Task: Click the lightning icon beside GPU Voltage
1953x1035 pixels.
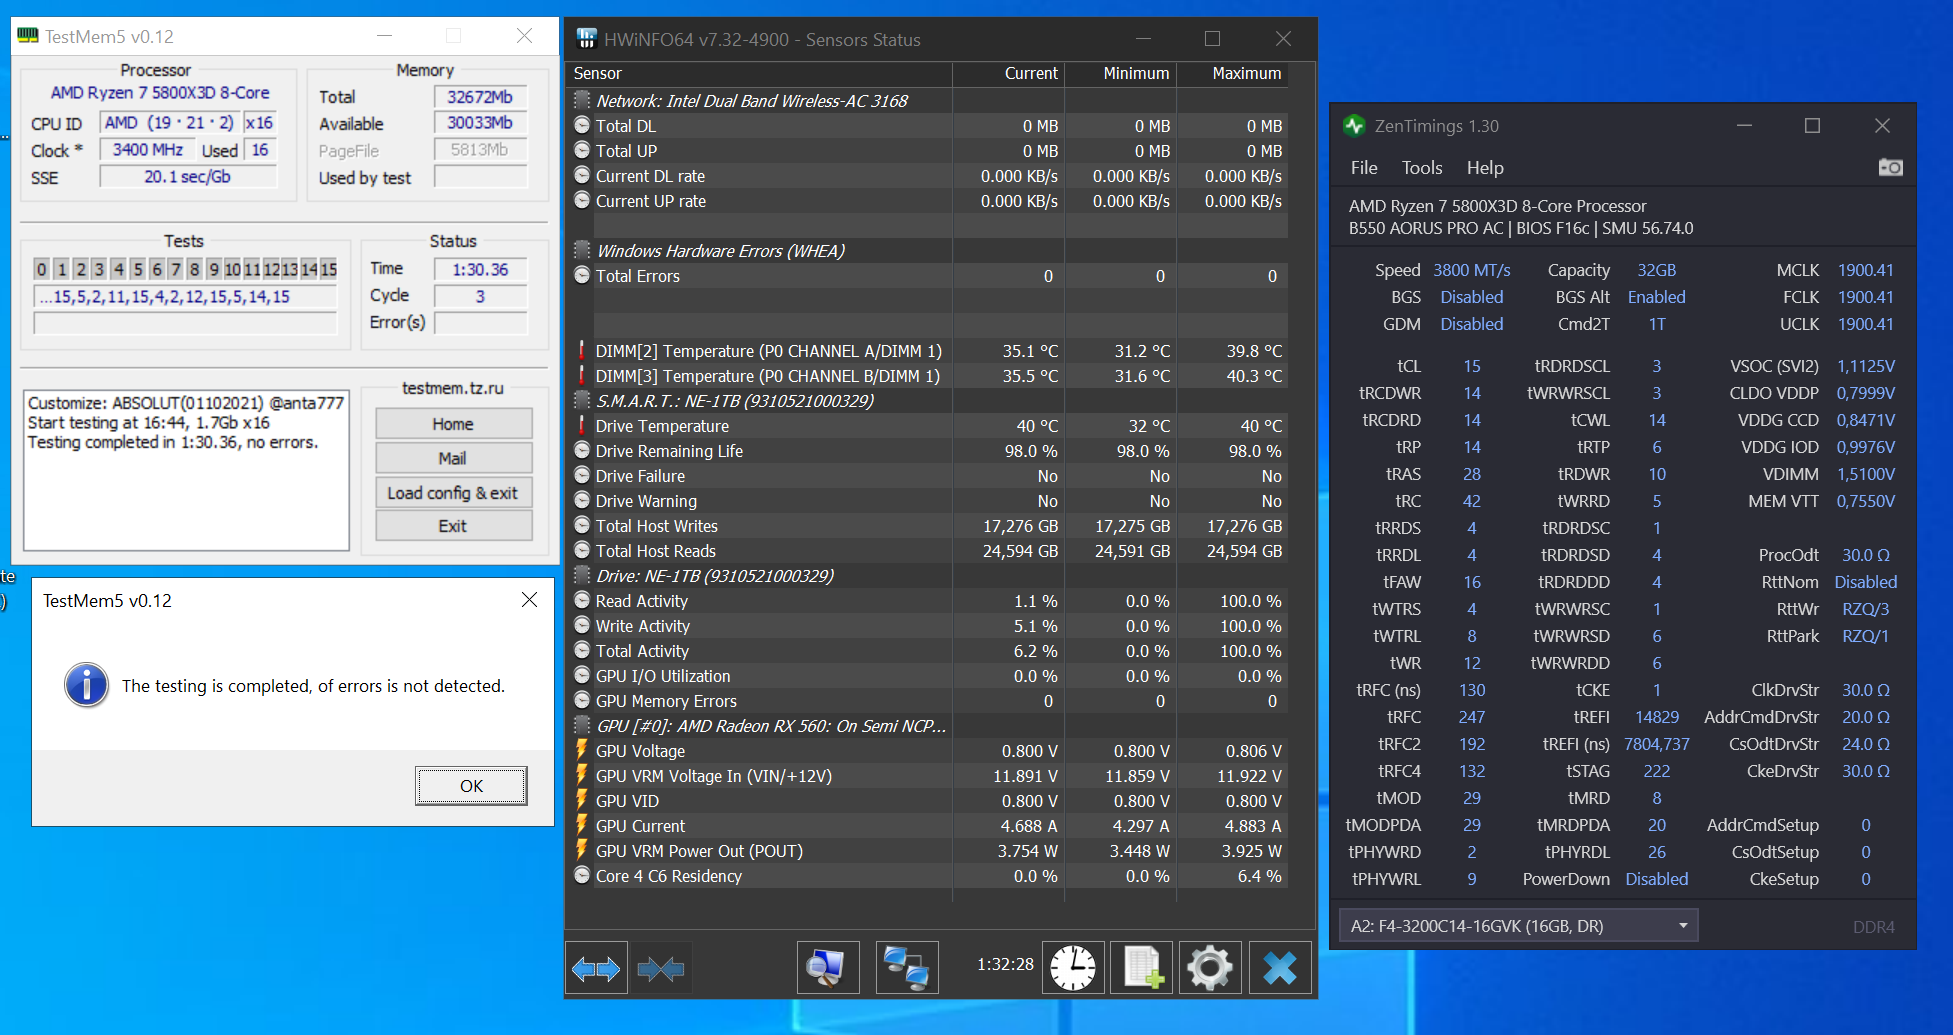Action: tap(582, 751)
